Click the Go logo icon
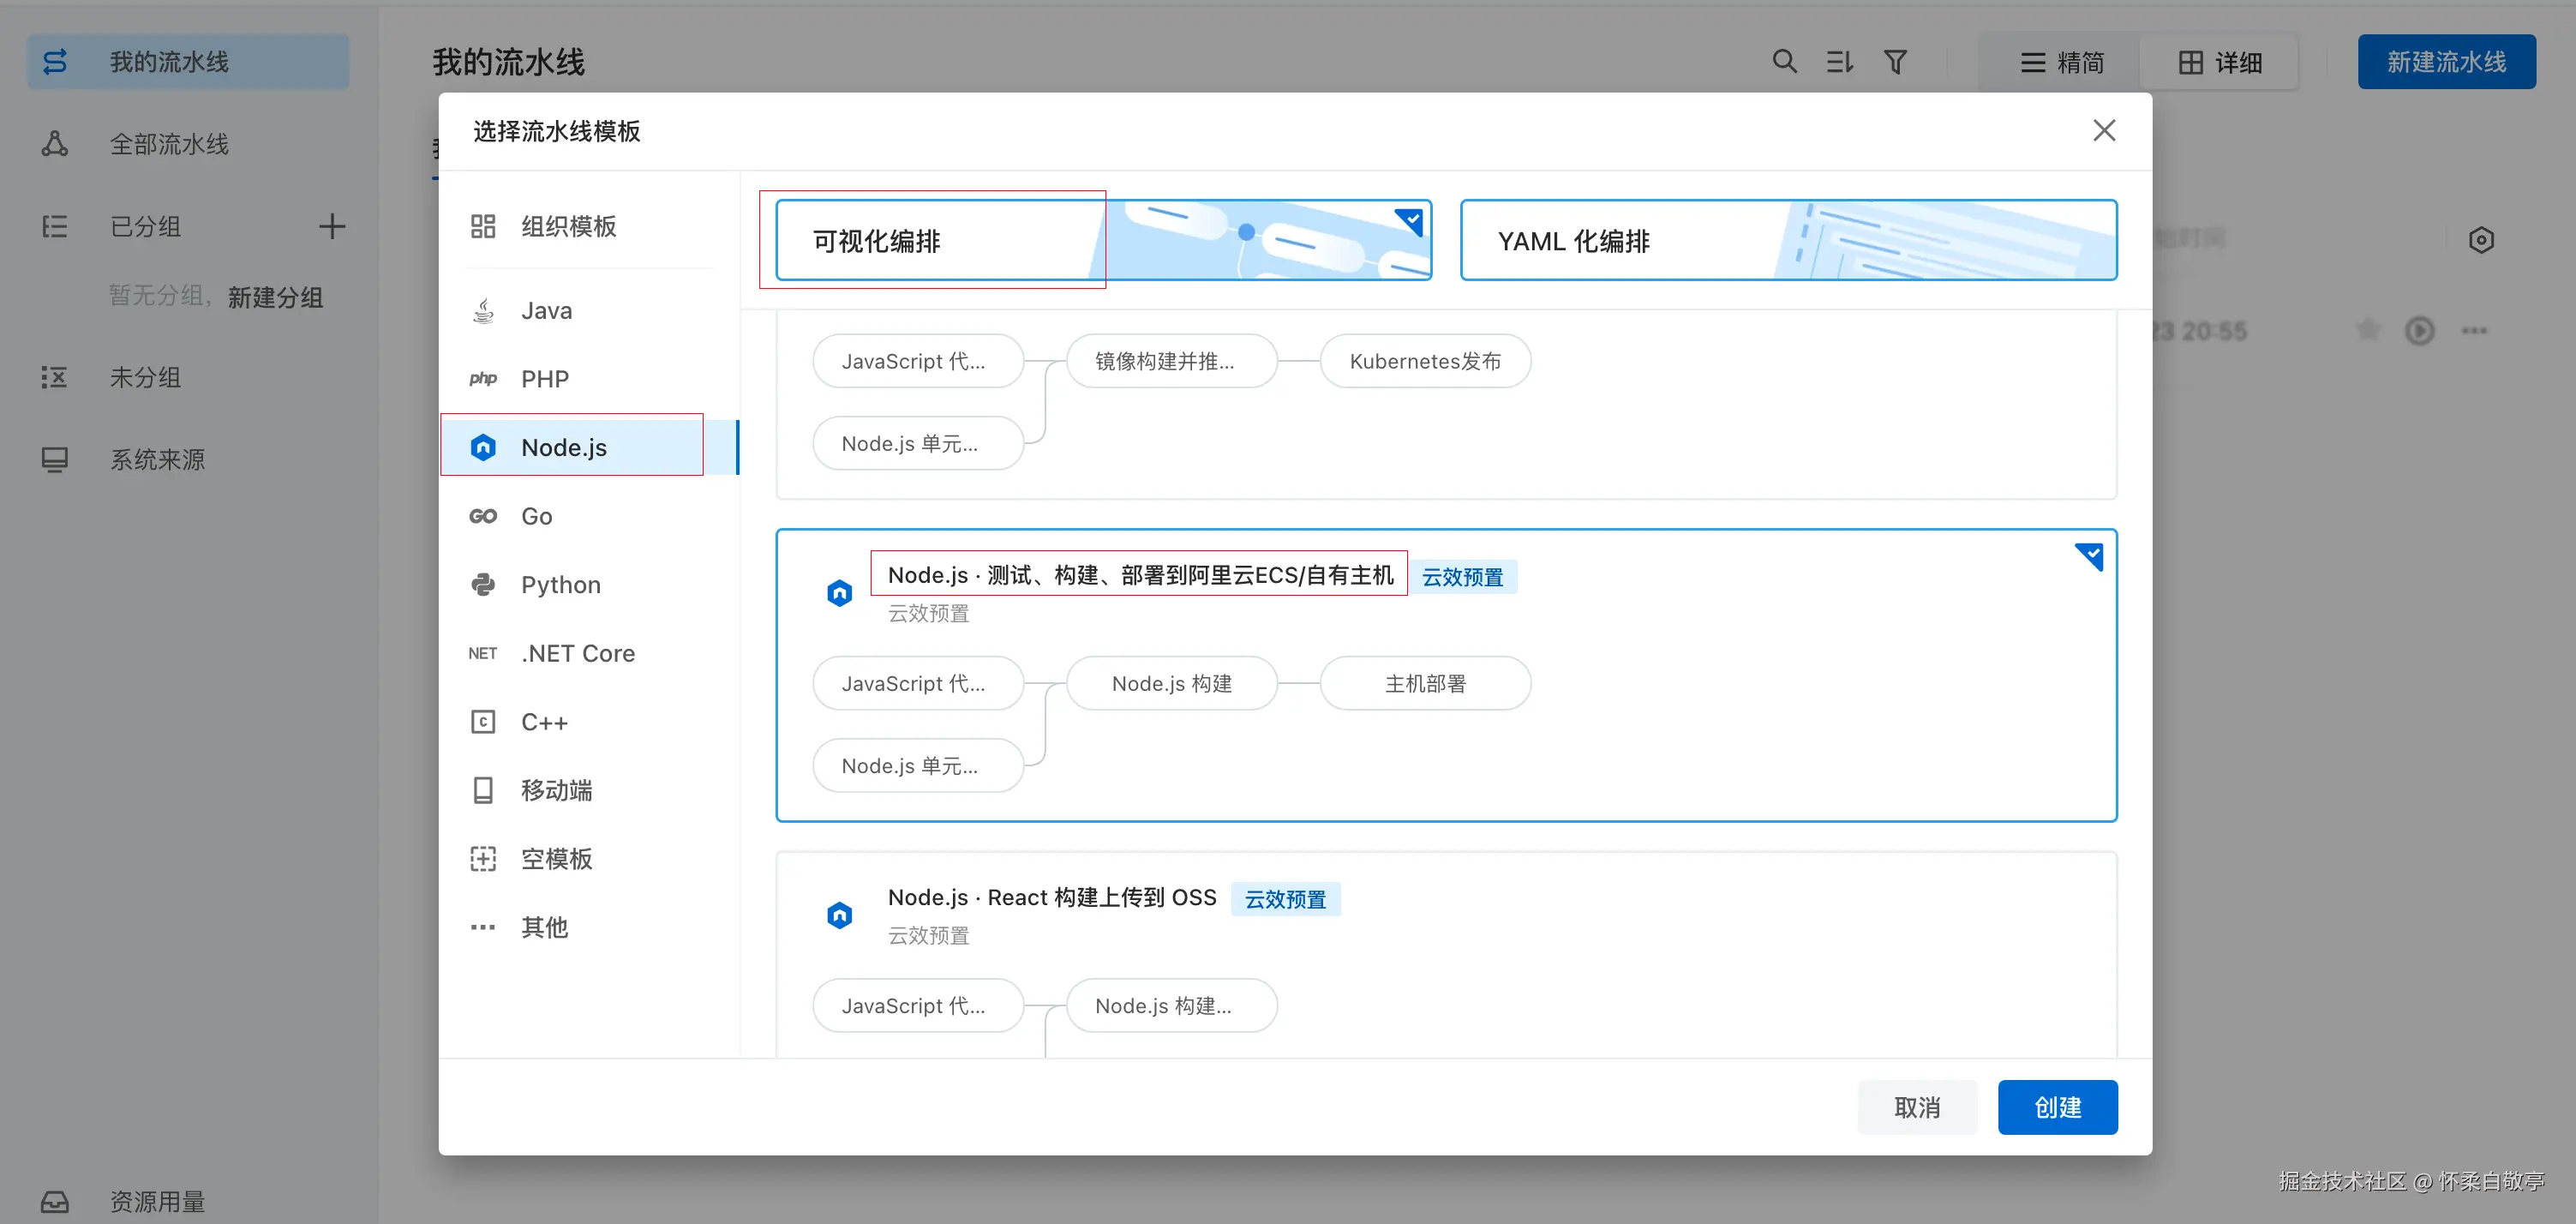Image resolution: width=2576 pixels, height=1224 pixels. pyautogui.click(x=483, y=516)
